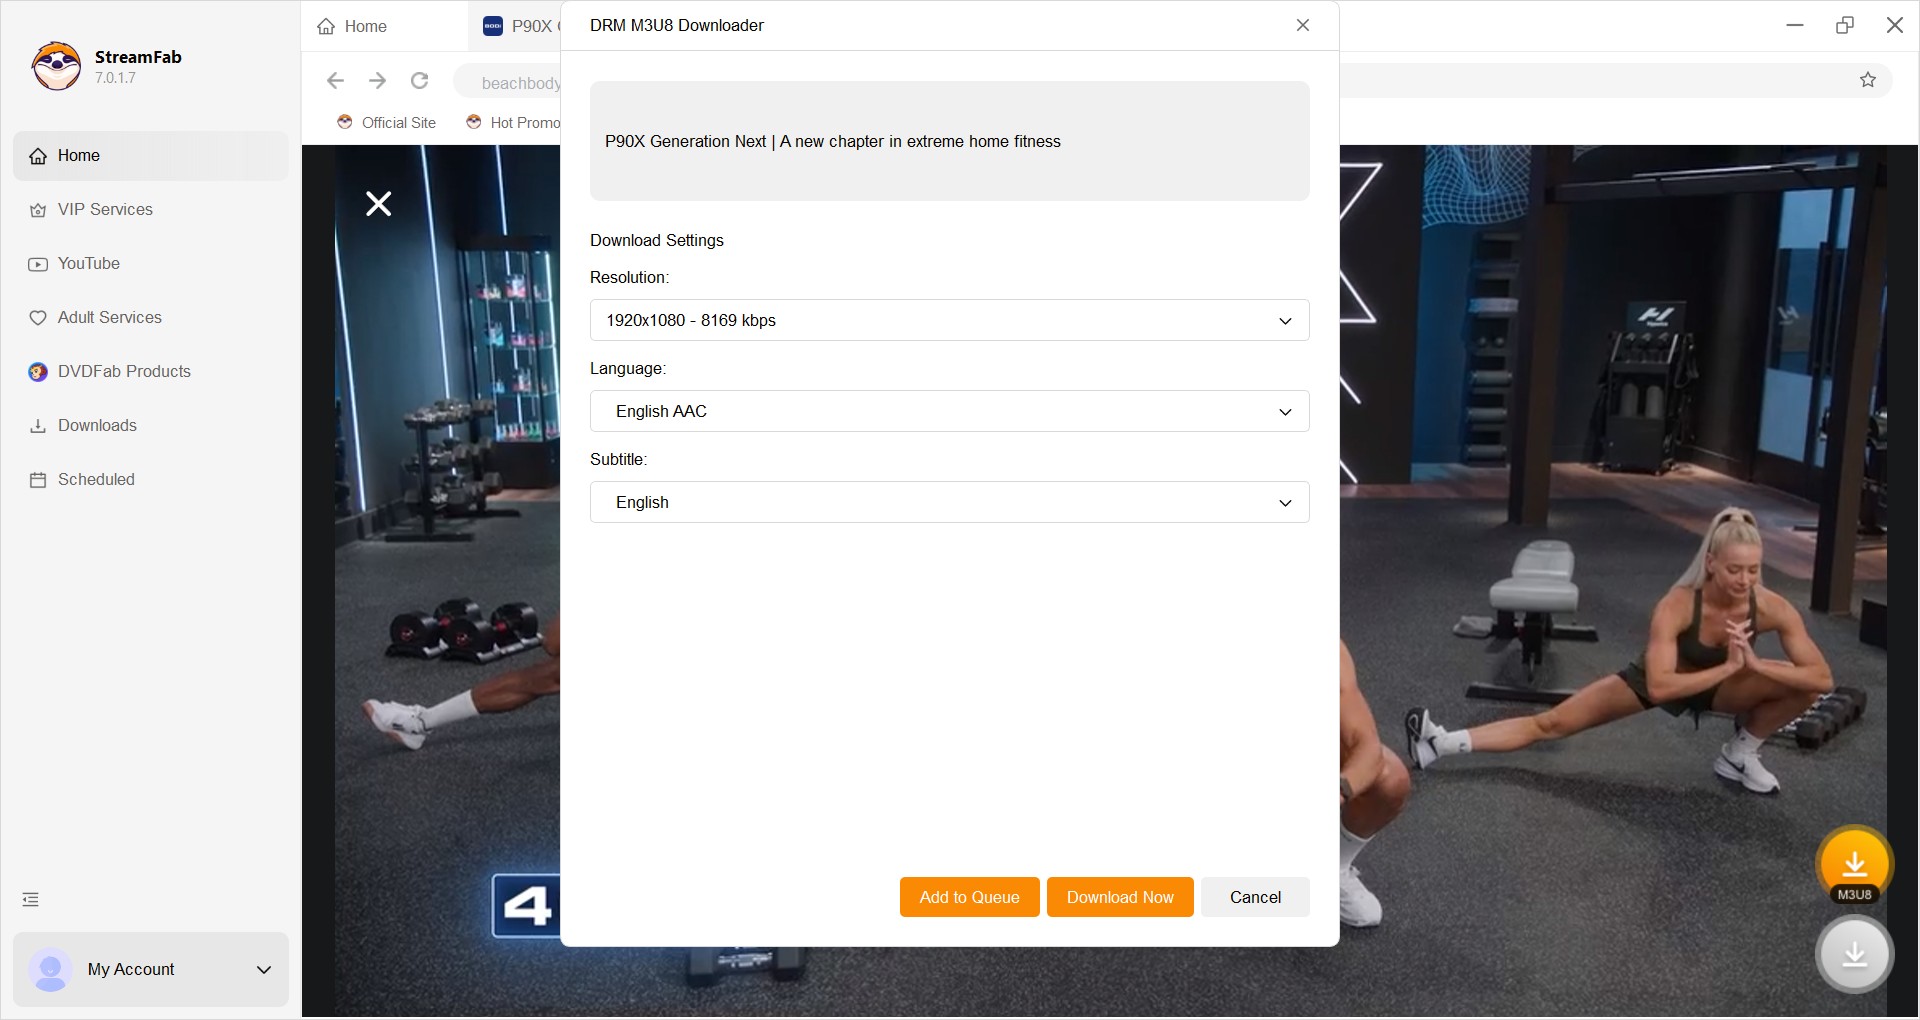
Task: Click inside the beachbody address bar
Action: pyautogui.click(x=520, y=82)
